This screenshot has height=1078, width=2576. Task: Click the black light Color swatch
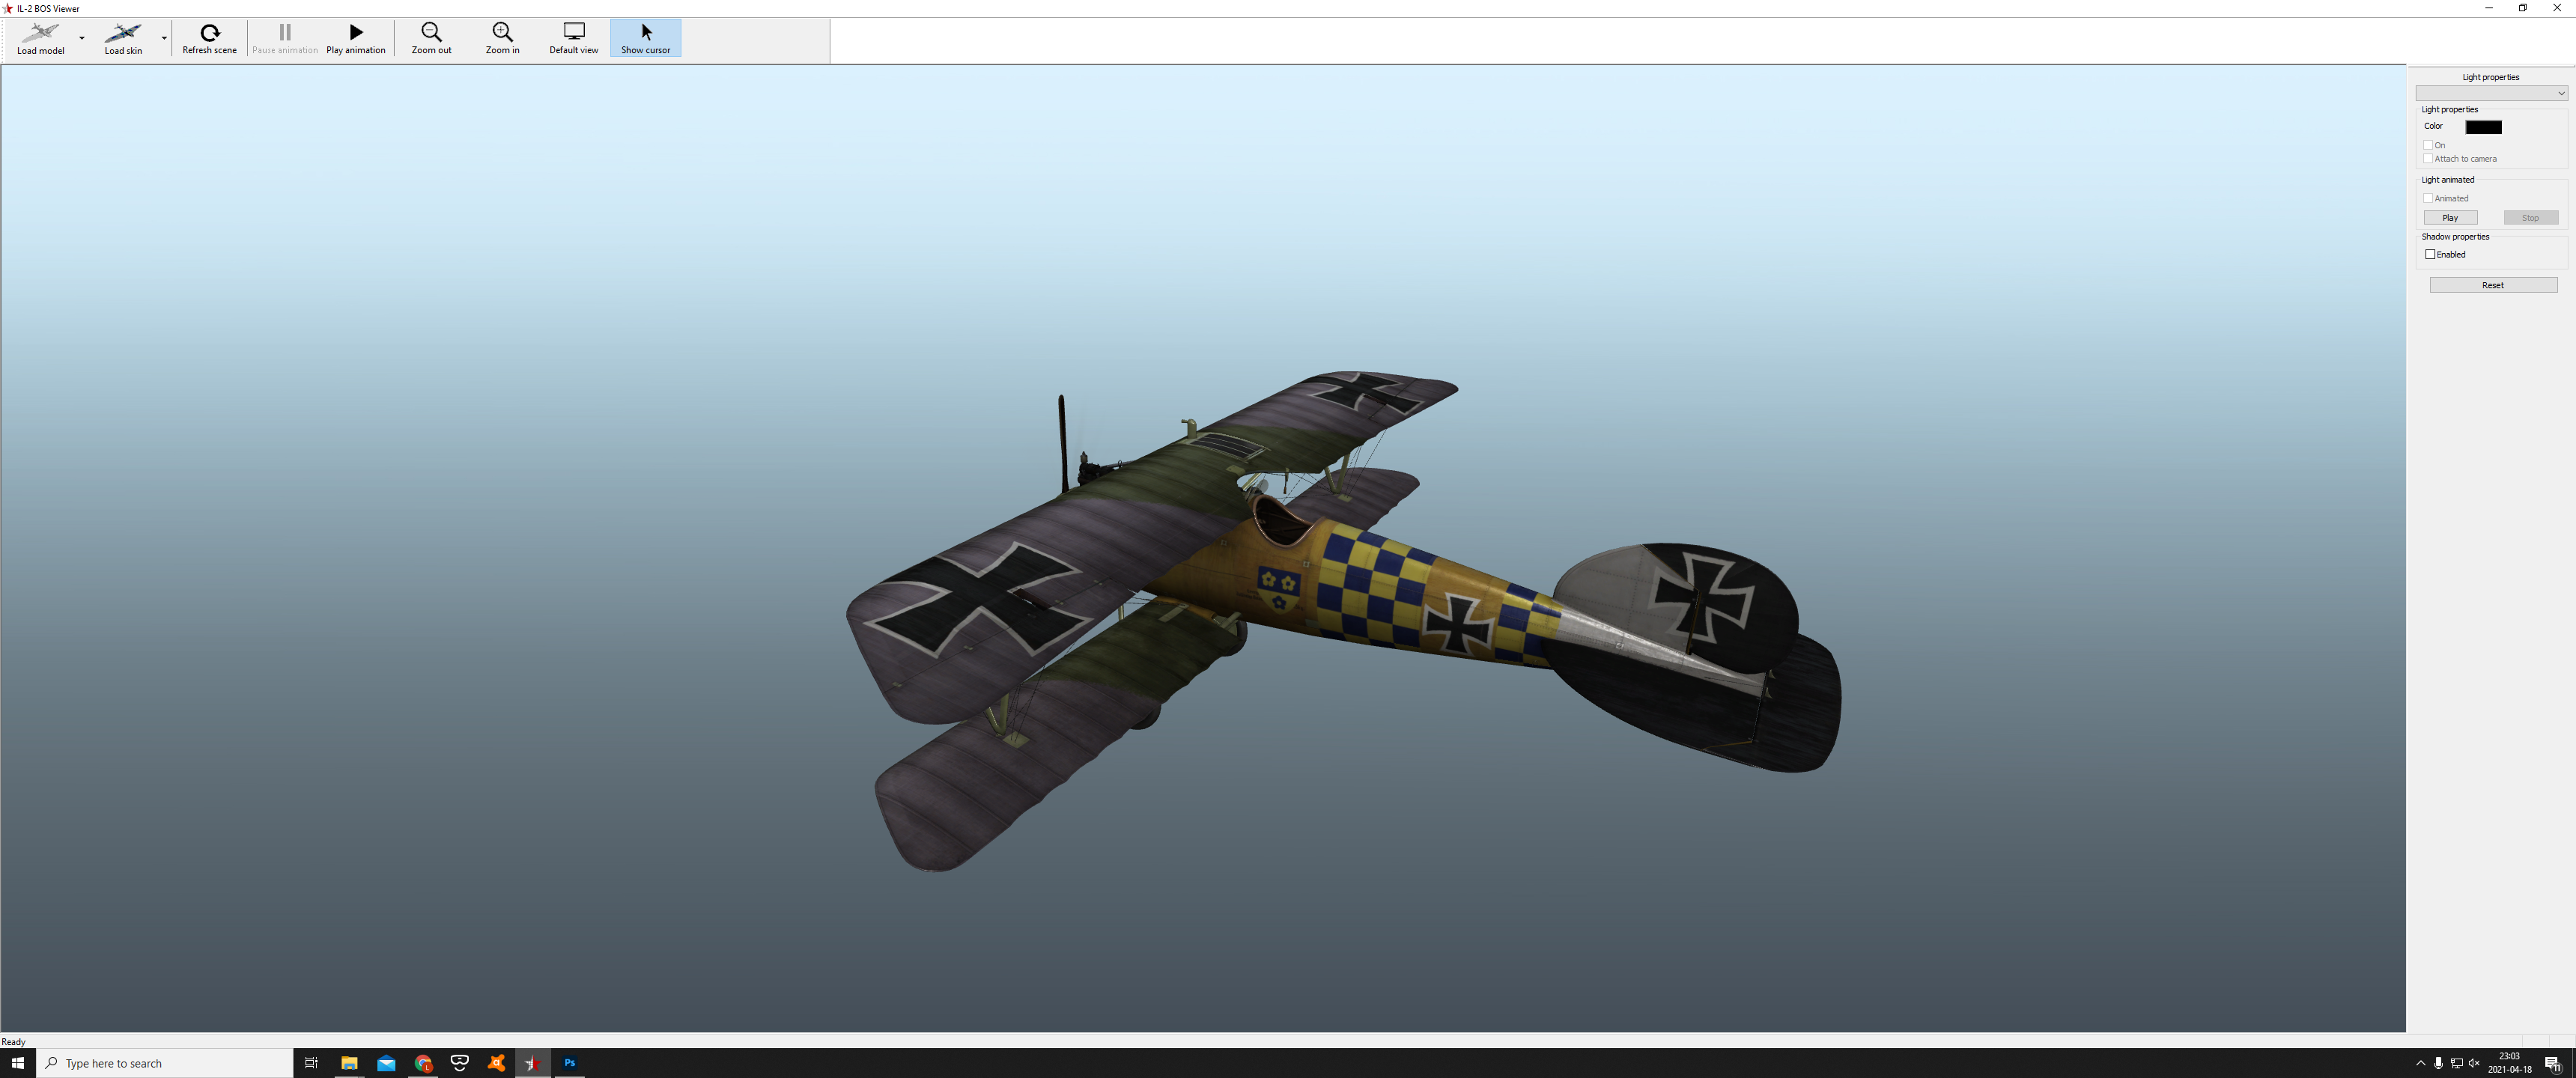click(x=2483, y=127)
